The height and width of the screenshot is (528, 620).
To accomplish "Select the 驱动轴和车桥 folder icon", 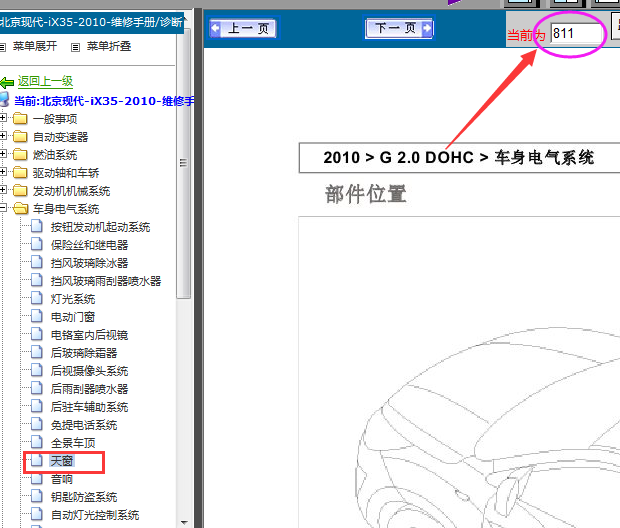I will tap(20, 172).
